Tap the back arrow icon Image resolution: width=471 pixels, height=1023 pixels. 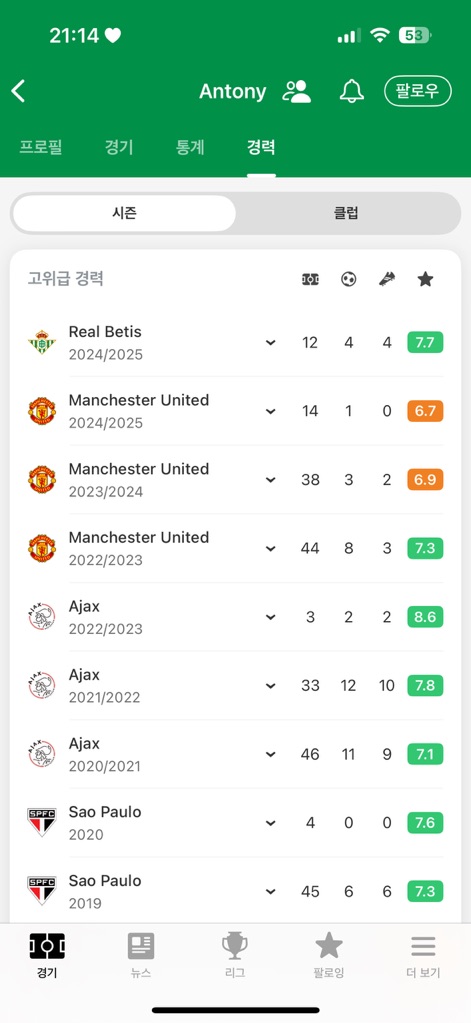pos(18,91)
